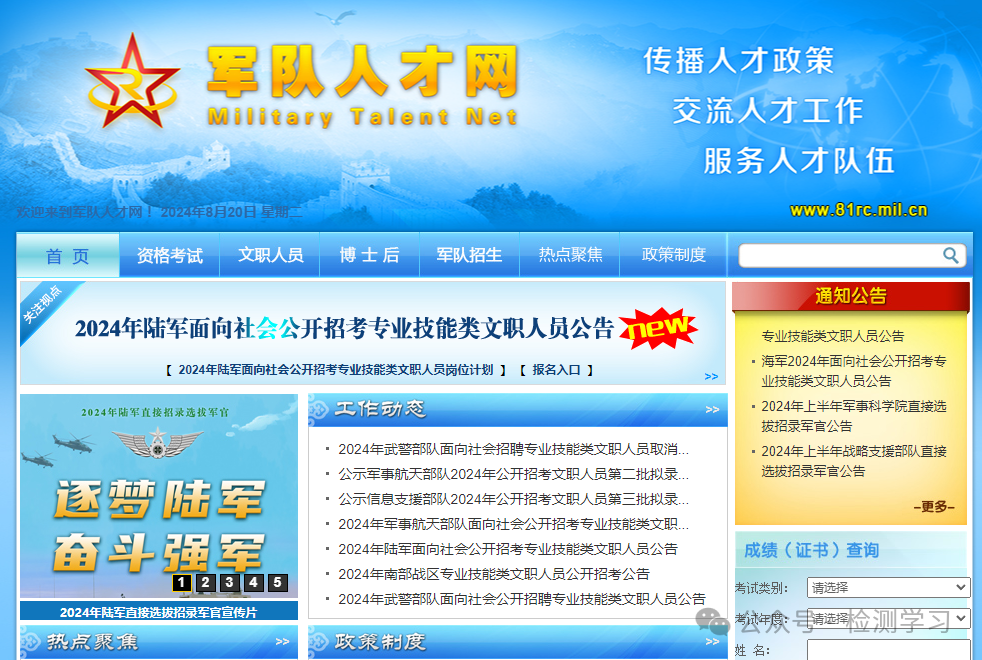The height and width of the screenshot is (660, 982).
Task: Go to the 文职人员 section
Action: (x=270, y=255)
